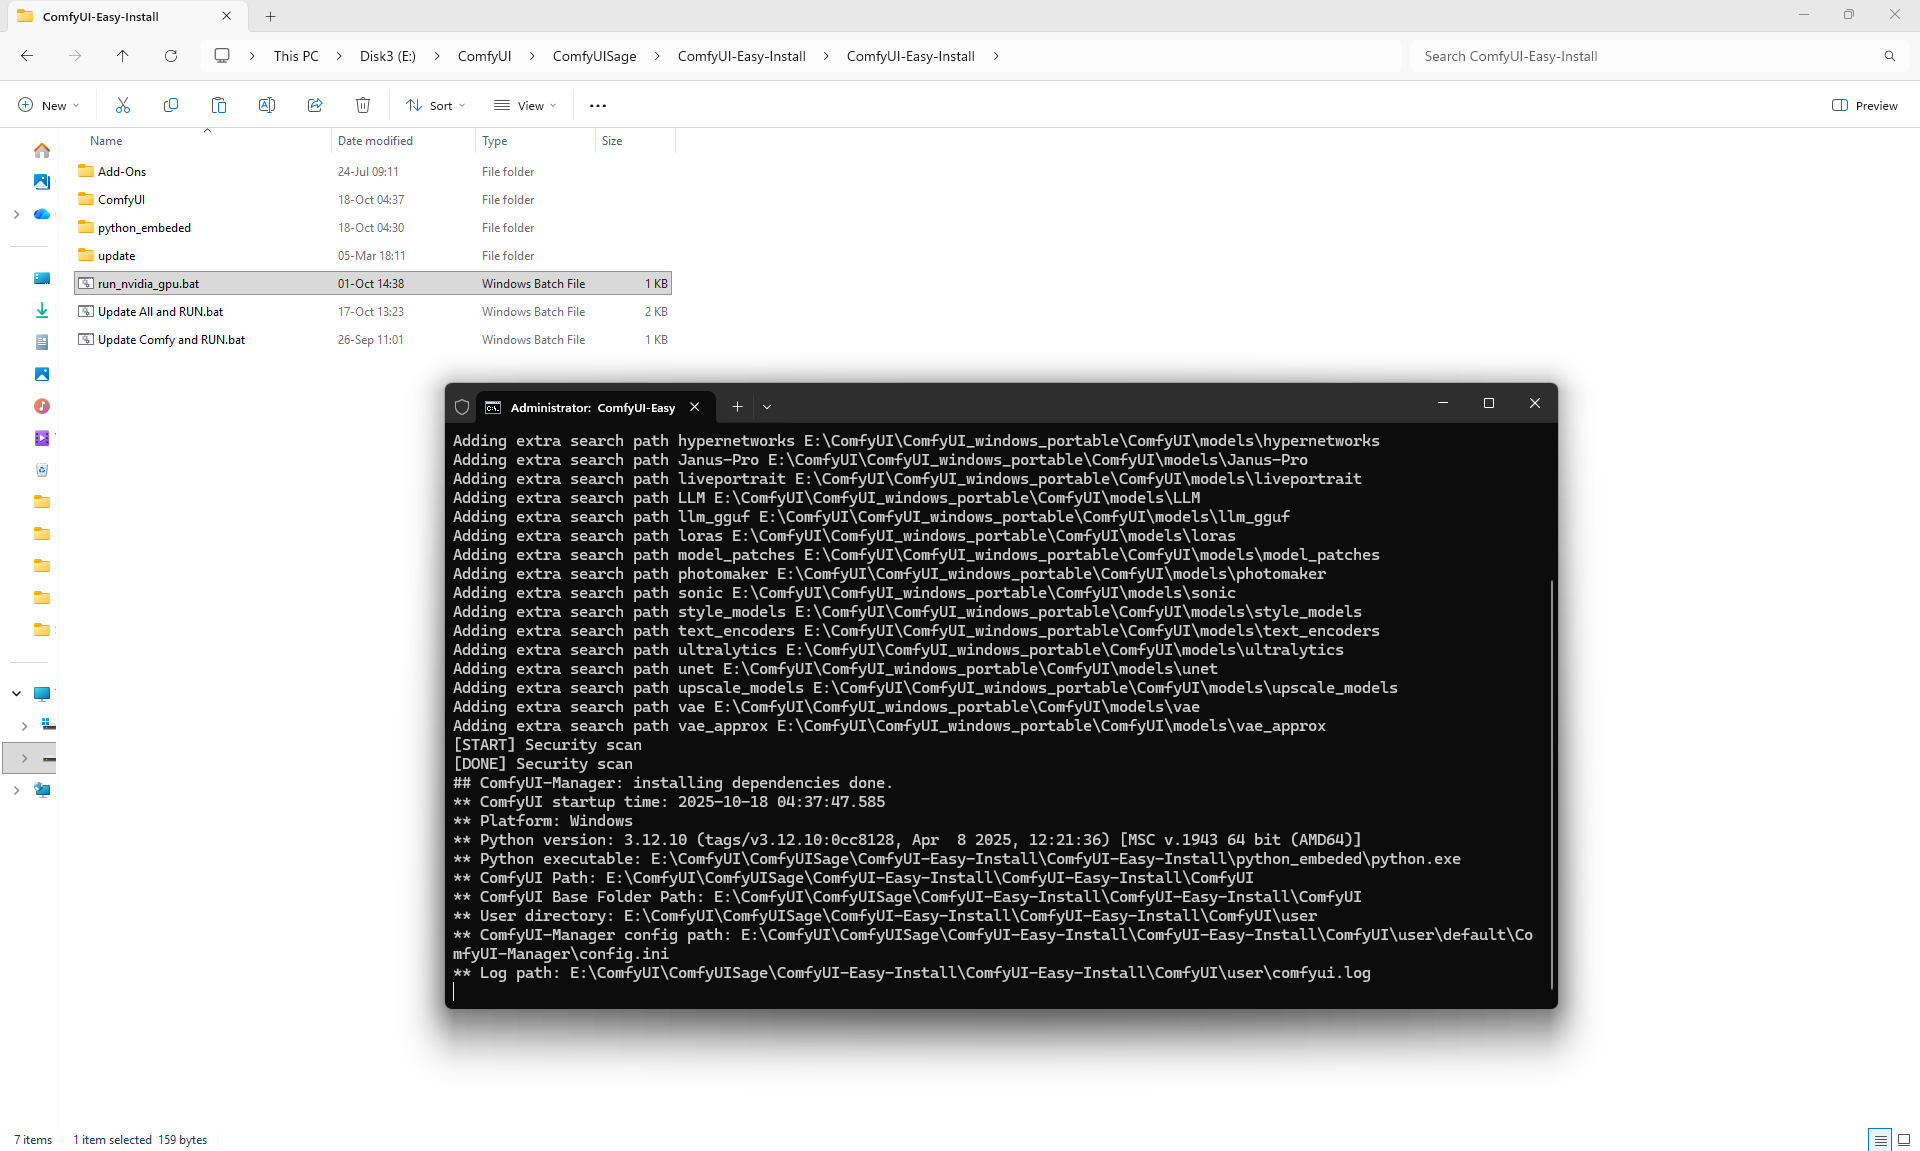Switch to large thumbnails view in status bar

pos(1904,1139)
